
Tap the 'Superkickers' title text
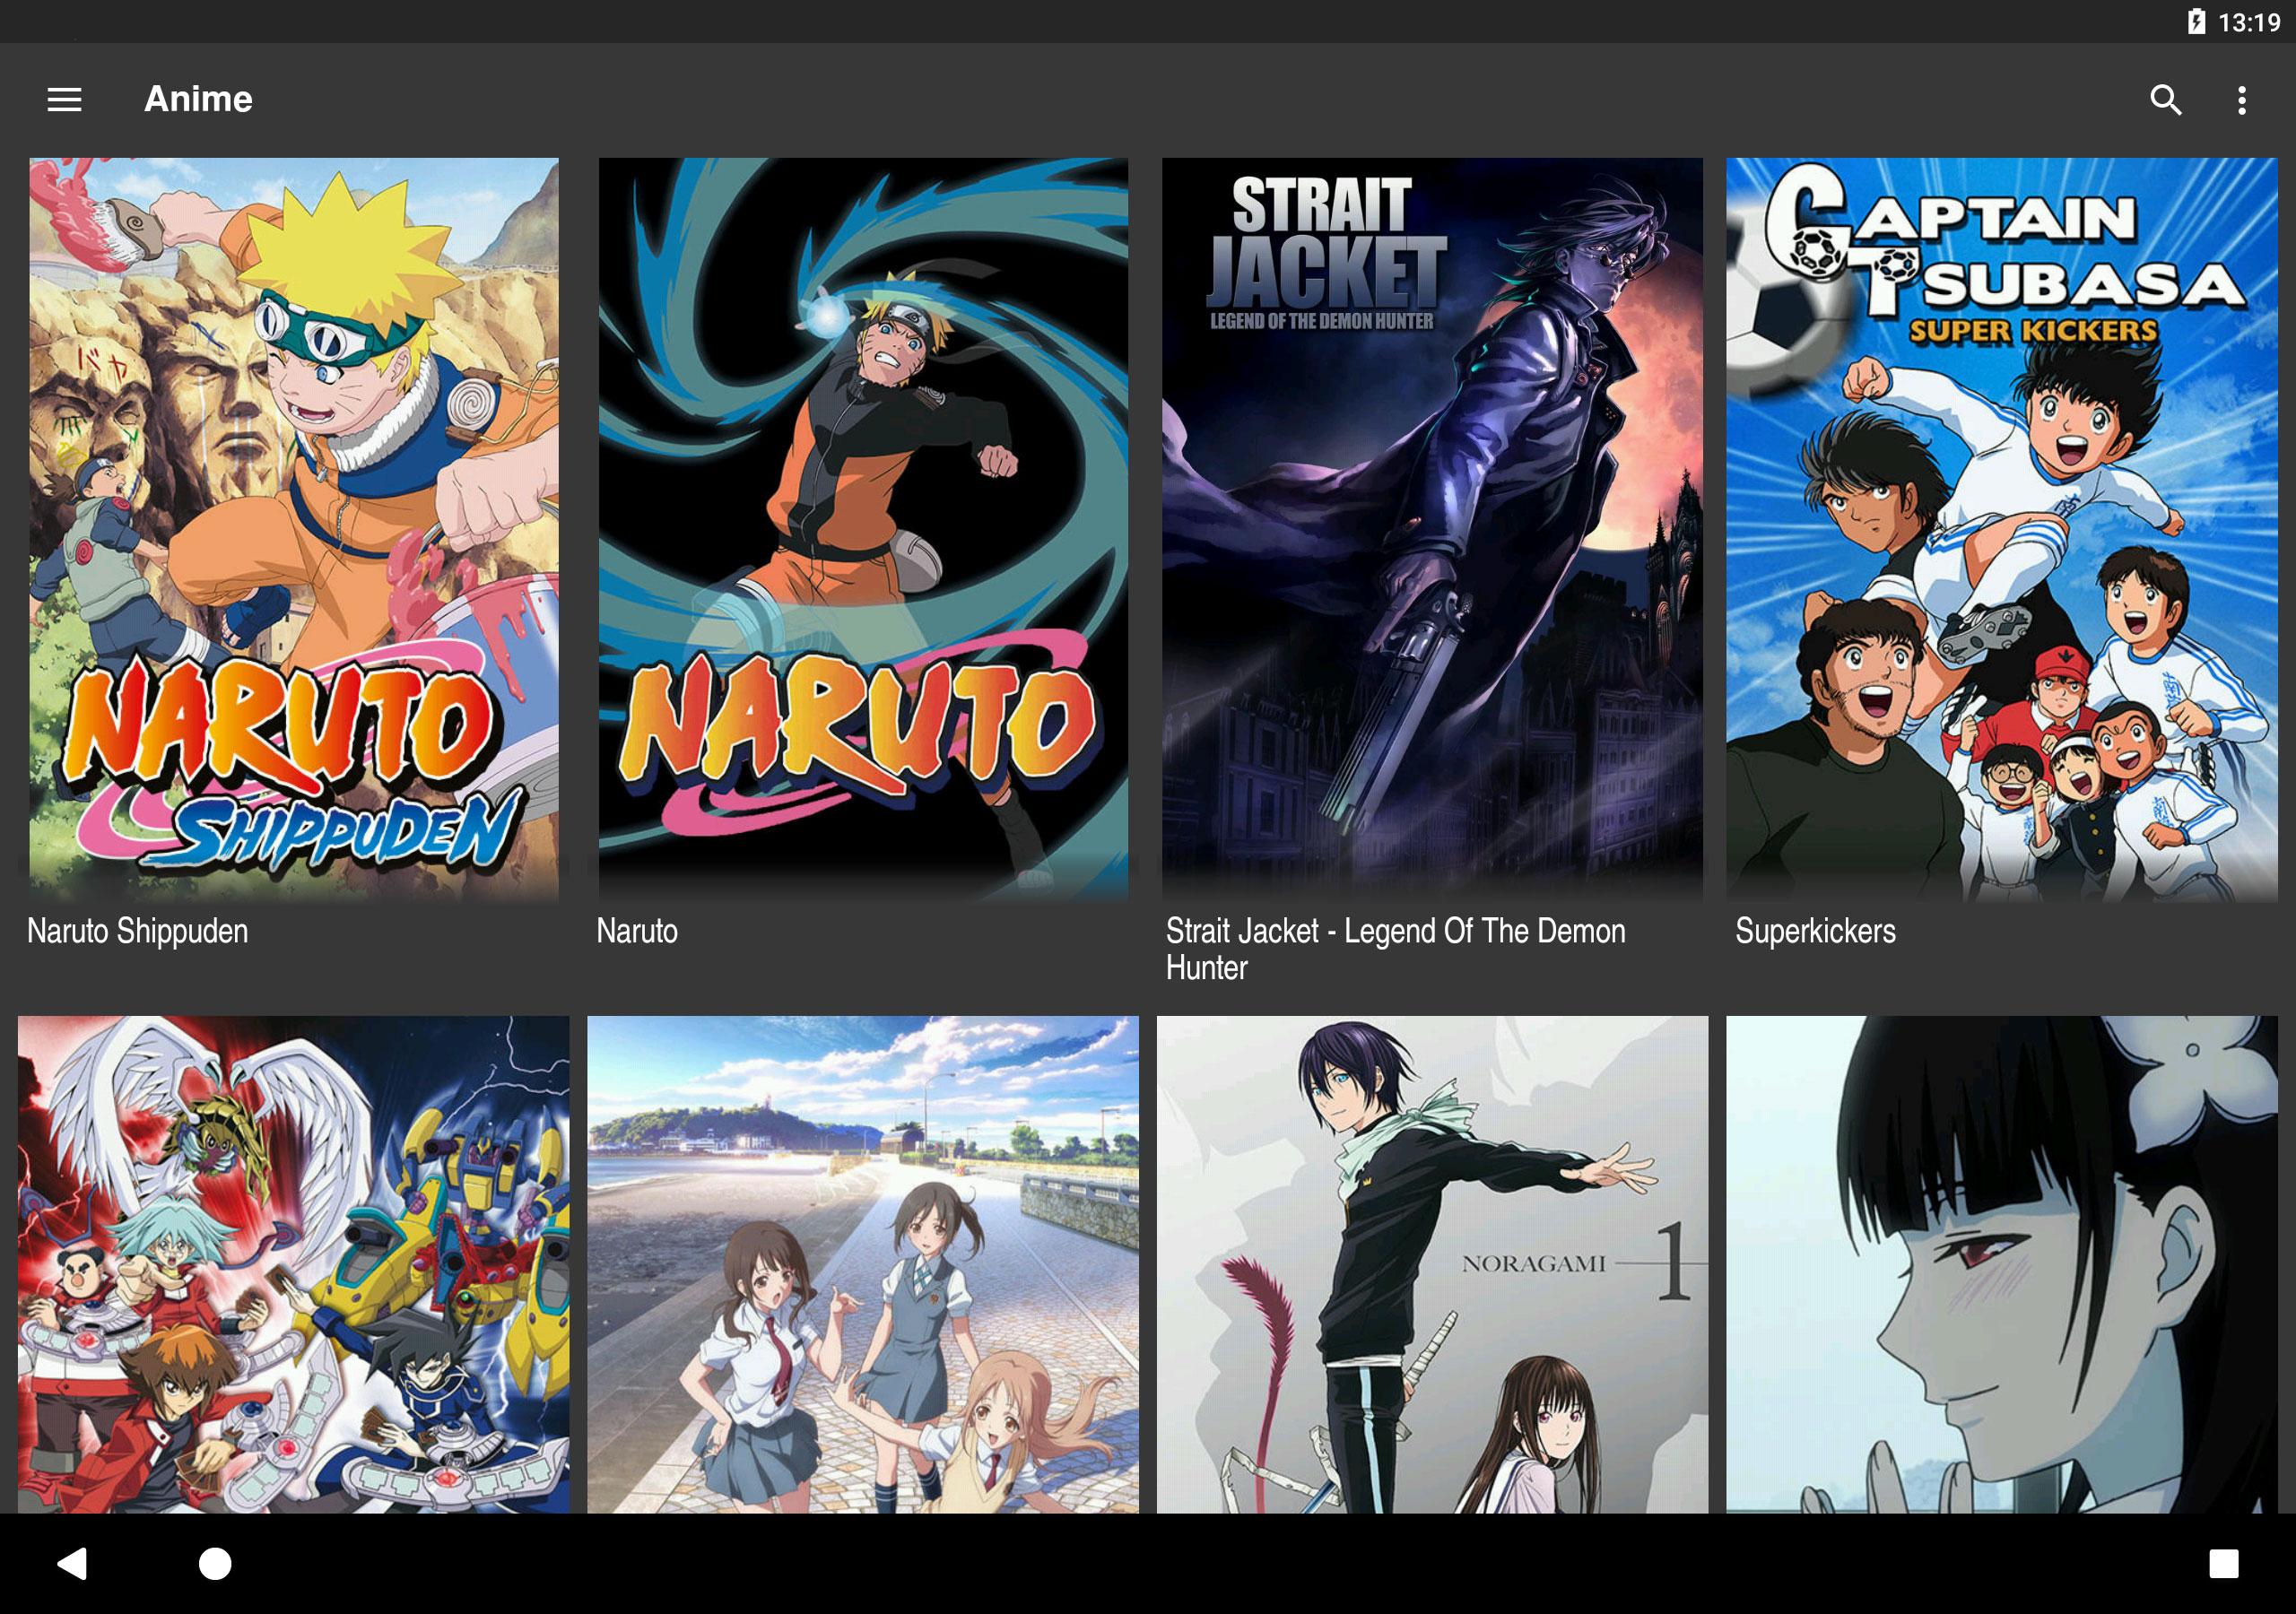click(1815, 931)
